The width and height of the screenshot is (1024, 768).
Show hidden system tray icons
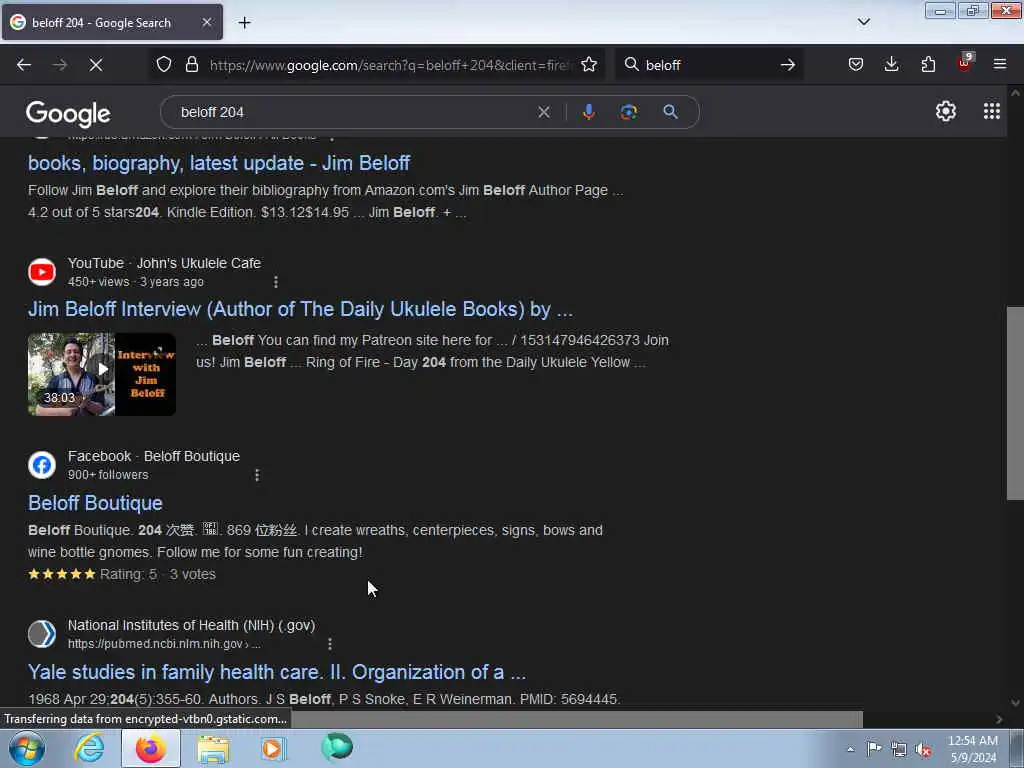(x=850, y=749)
